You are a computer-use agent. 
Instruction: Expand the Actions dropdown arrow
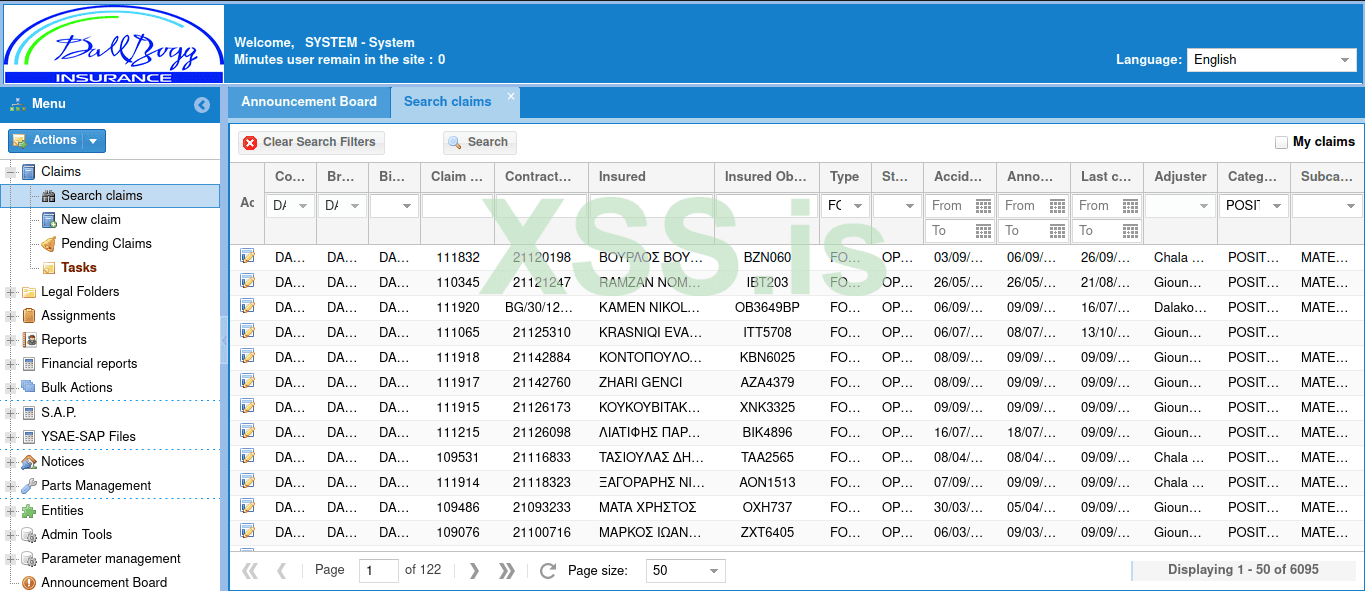coord(94,141)
